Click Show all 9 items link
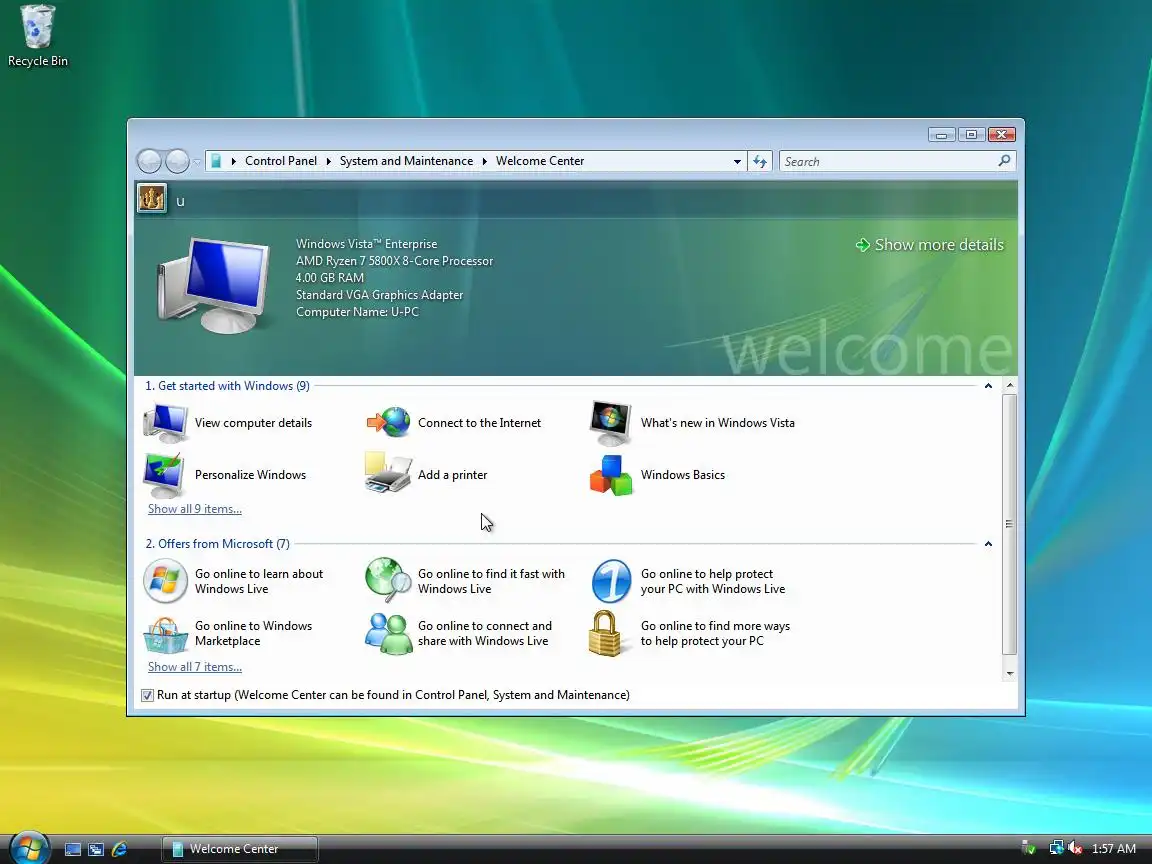 [195, 509]
